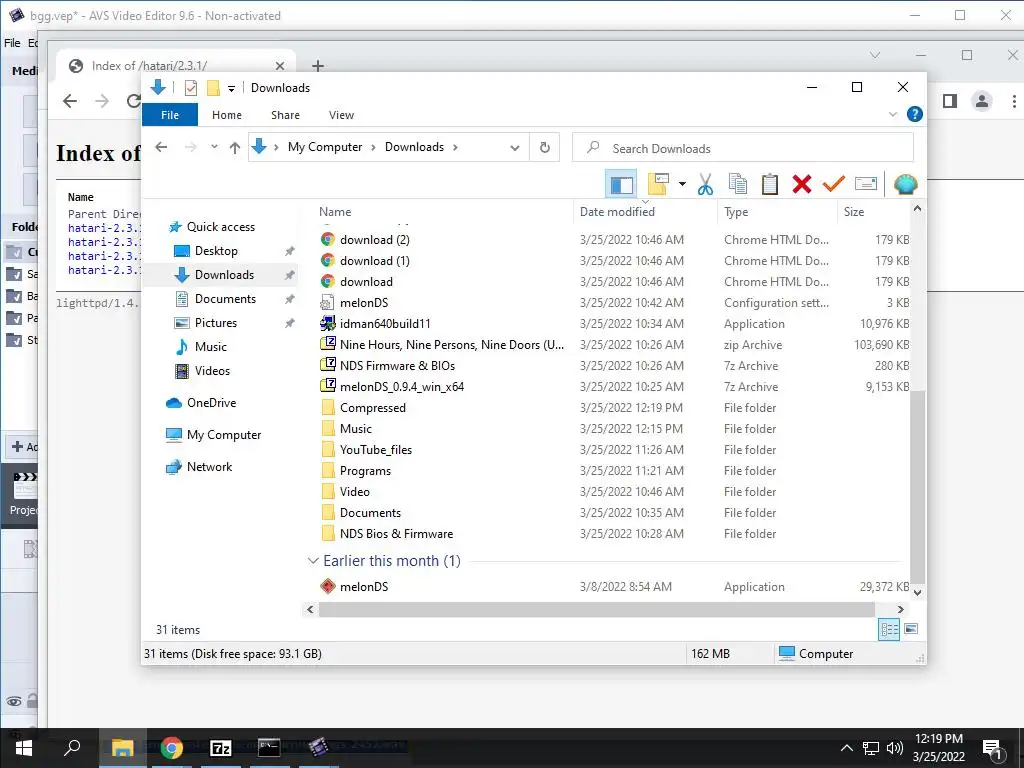
Task: Open the AVS Video Editor File menu
Action: [x=12, y=42]
